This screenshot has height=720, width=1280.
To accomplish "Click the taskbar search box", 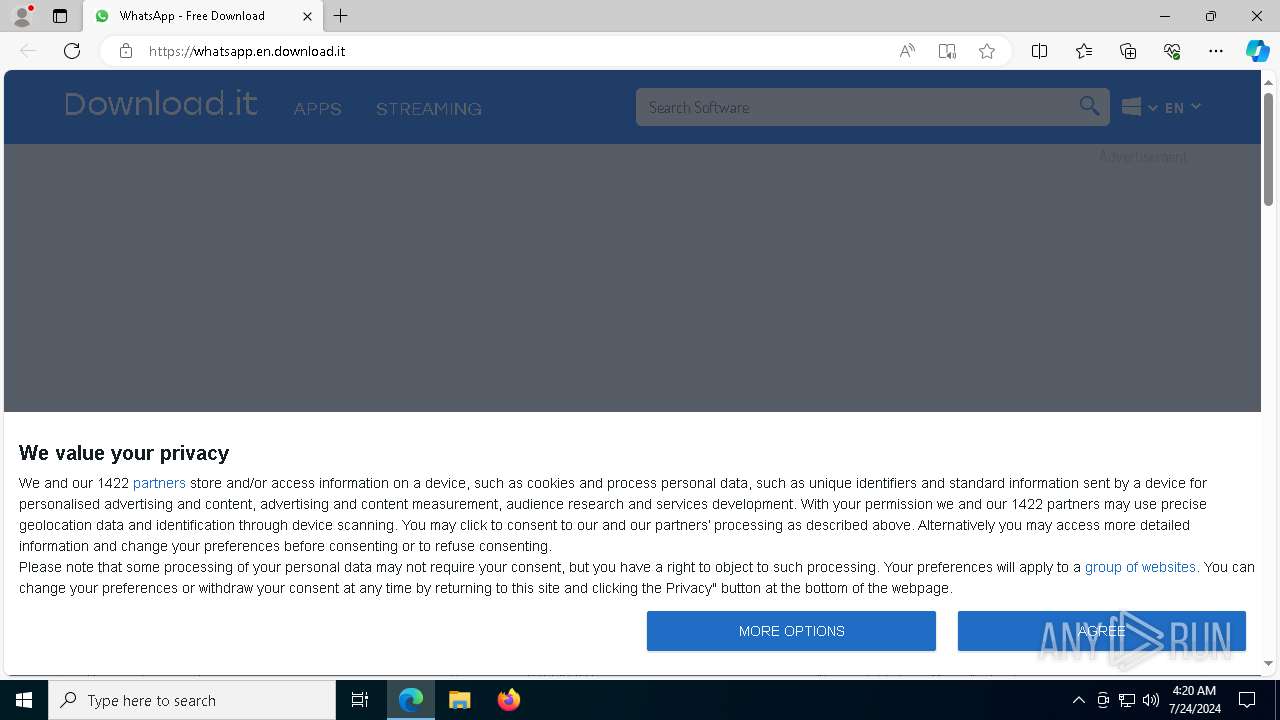I will pos(192,700).
